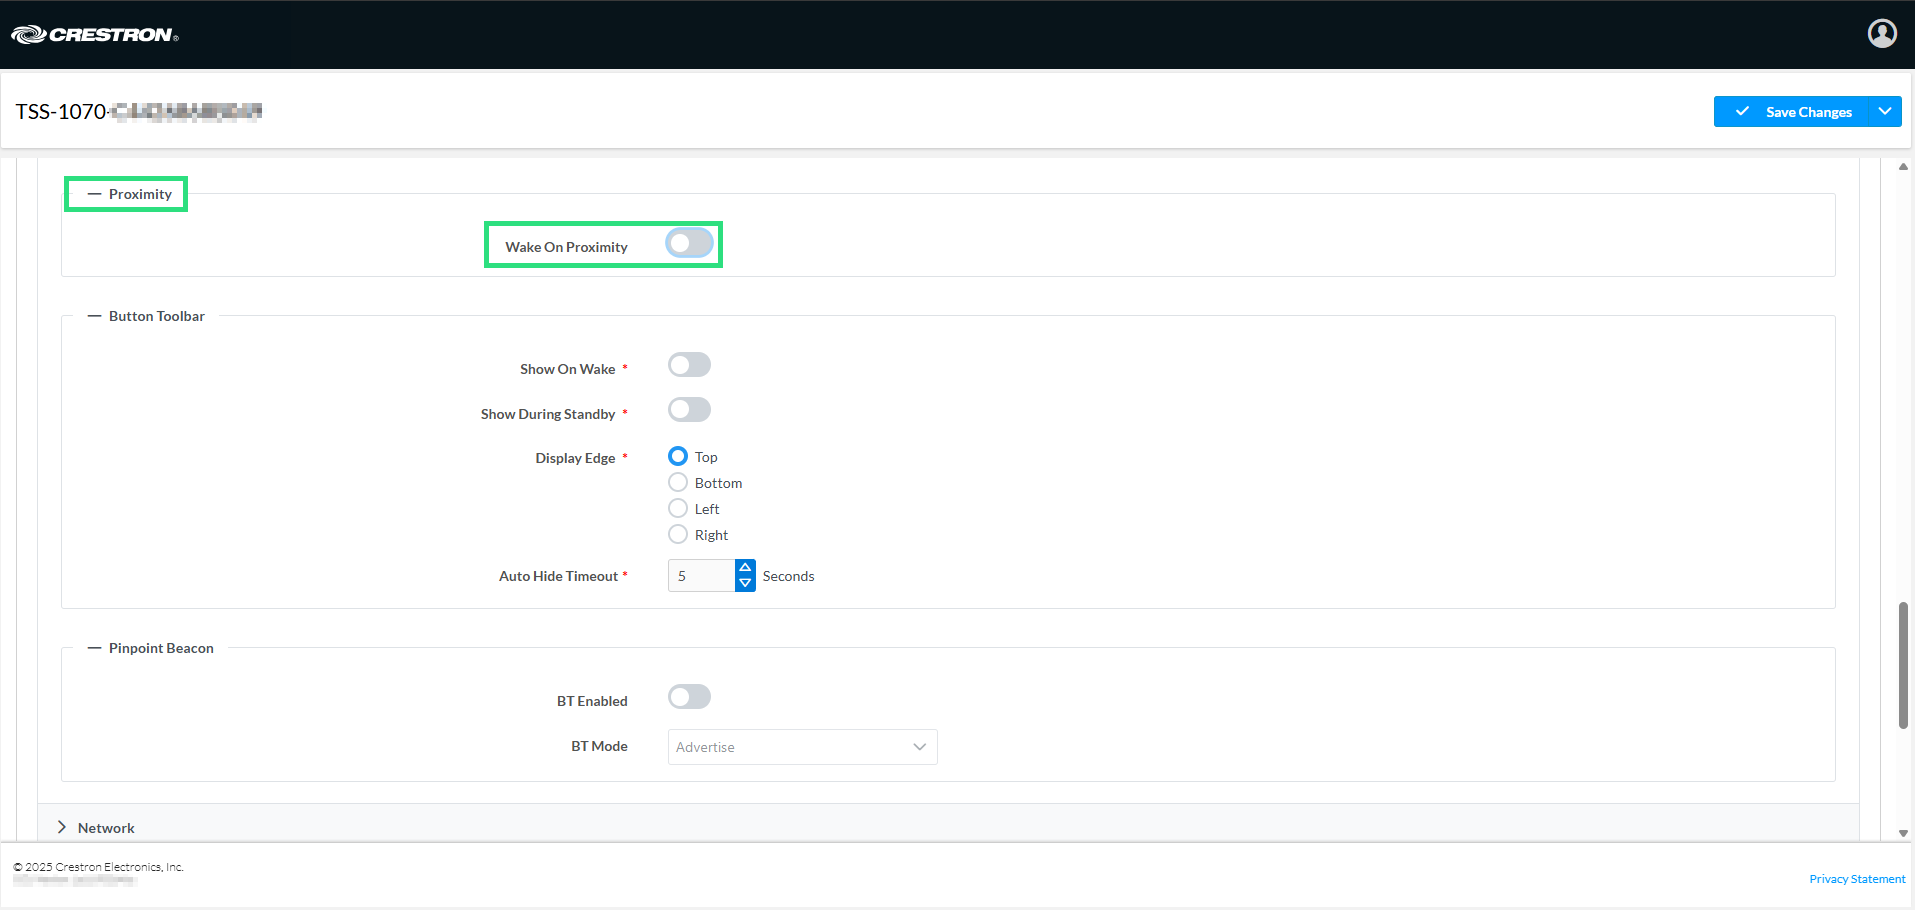This screenshot has width=1915, height=910.
Task: Enable the BT Enabled switch
Action: pyautogui.click(x=689, y=697)
